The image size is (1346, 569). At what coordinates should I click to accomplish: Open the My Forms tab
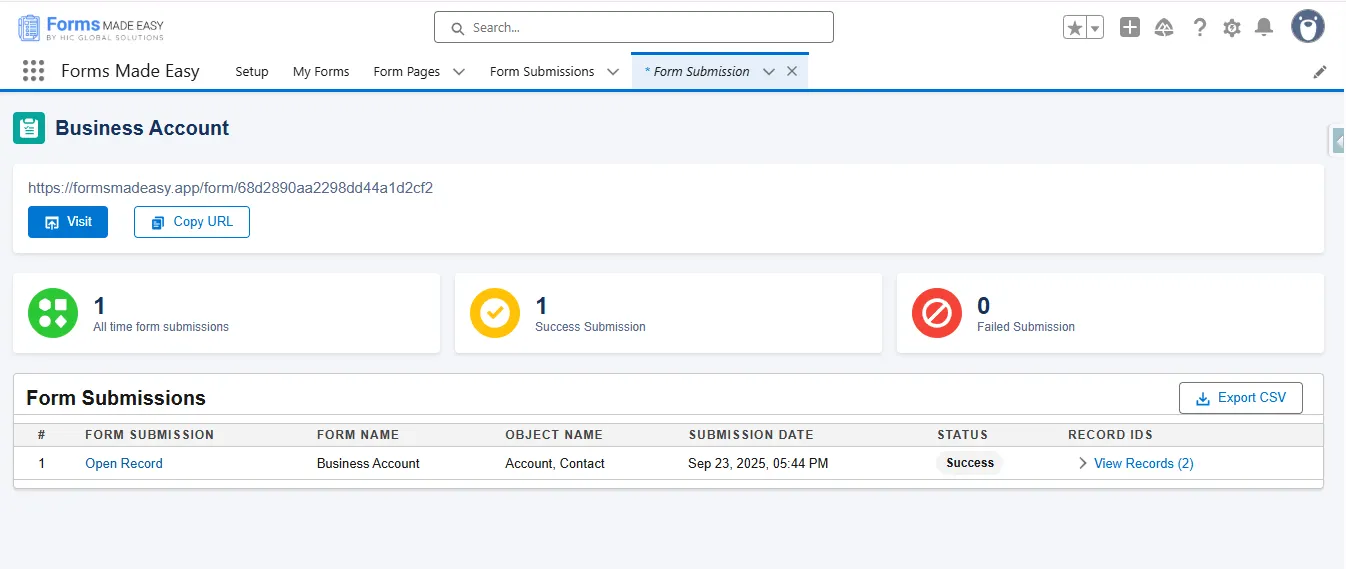321,72
